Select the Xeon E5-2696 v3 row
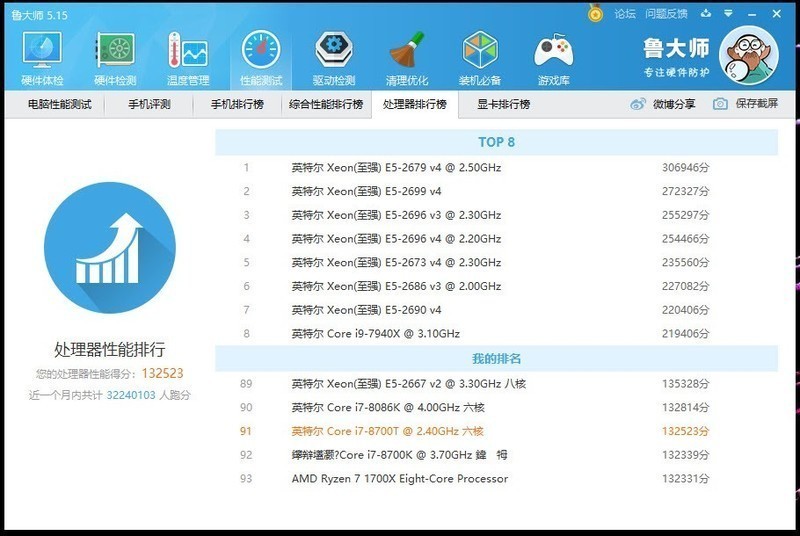This screenshot has height=536, width=800. click(496, 215)
